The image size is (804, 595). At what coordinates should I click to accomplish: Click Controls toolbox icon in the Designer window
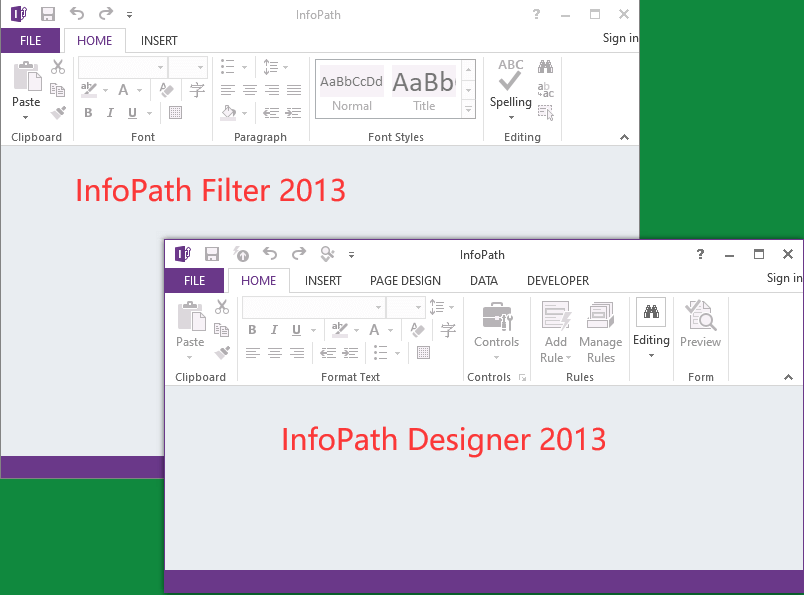point(497,315)
